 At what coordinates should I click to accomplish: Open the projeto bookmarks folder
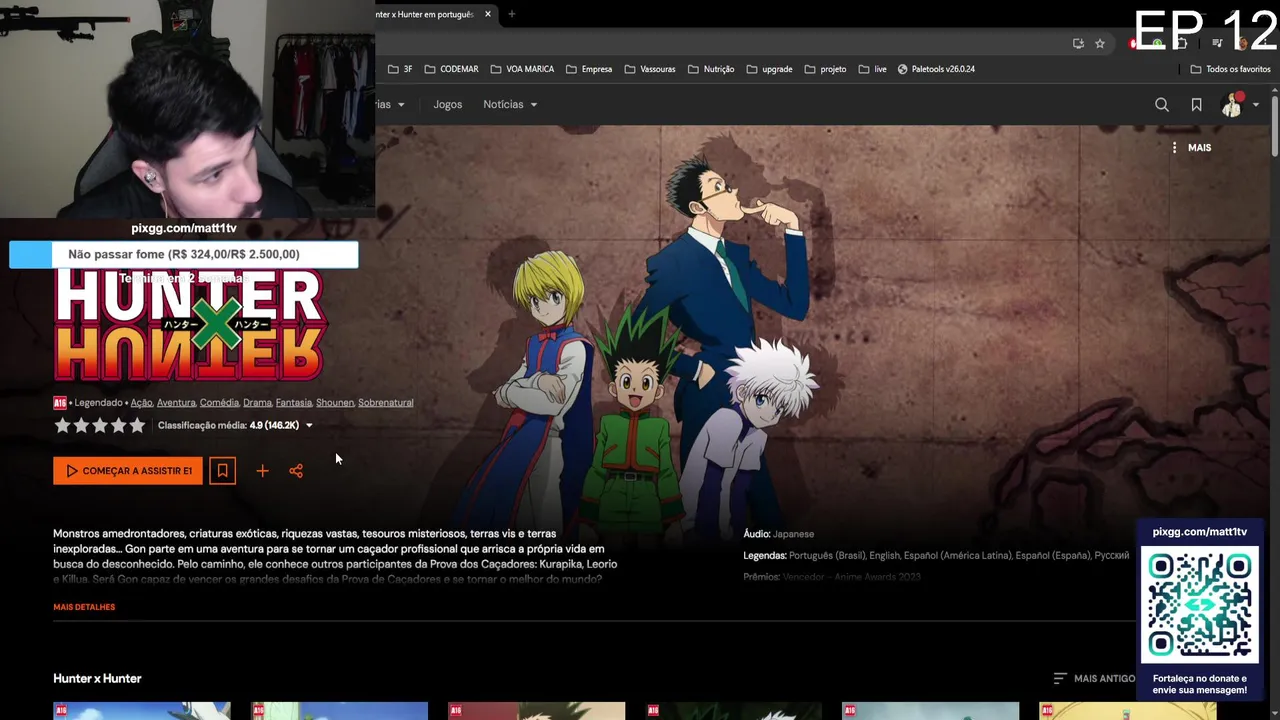825,69
